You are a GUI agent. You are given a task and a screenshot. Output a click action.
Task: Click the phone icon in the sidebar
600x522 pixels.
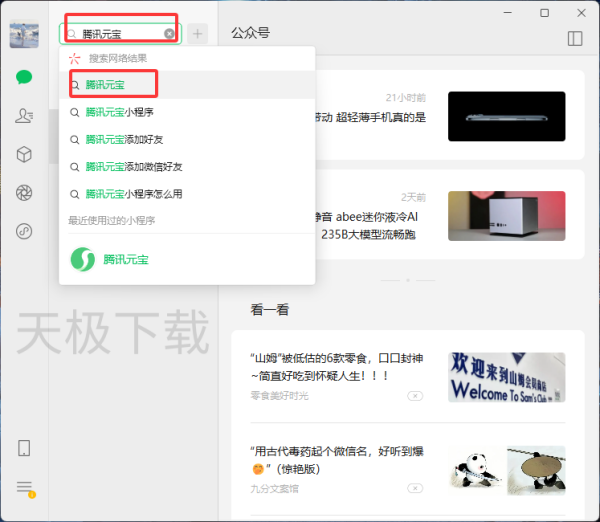click(x=24, y=448)
